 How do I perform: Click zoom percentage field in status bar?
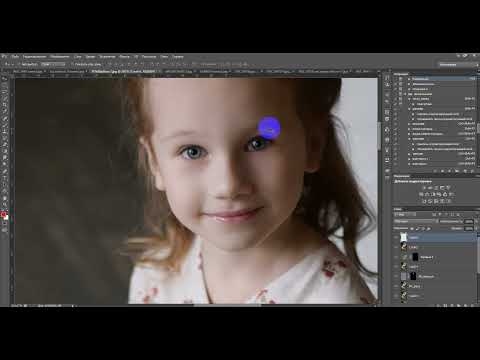[x=16, y=305]
